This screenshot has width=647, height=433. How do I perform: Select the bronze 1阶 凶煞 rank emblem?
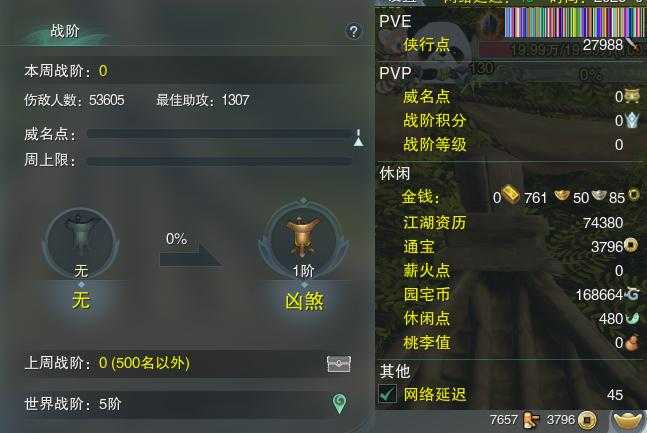coord(304,239)
